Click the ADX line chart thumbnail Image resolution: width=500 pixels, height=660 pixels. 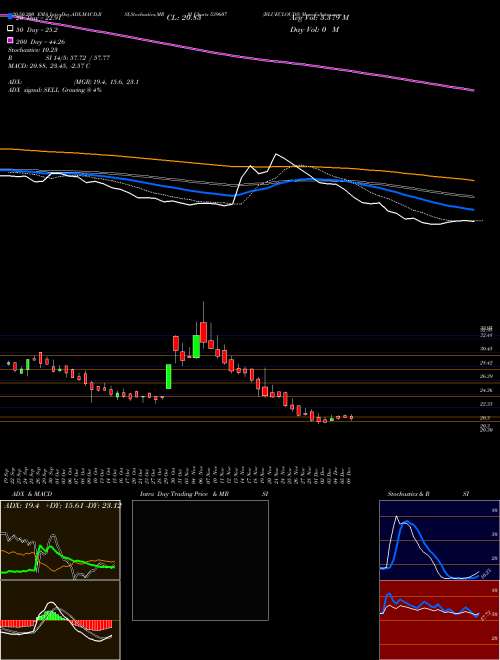61,540
